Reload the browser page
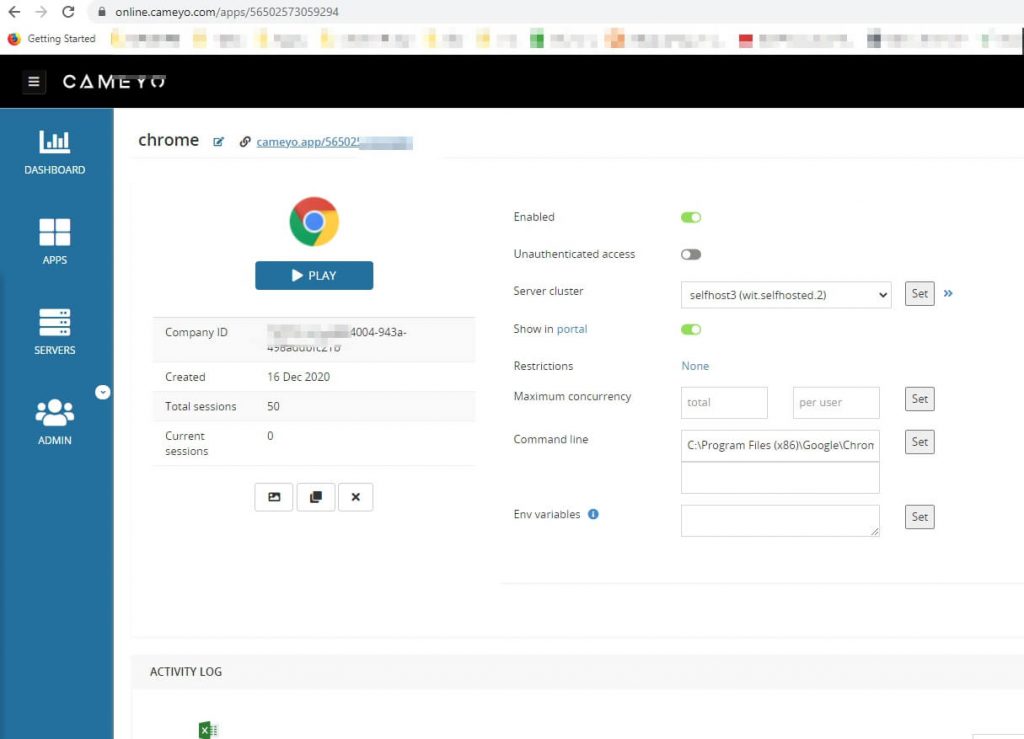Image resolution: width=1024 pixels, height=739 pixels. [68, 12]
